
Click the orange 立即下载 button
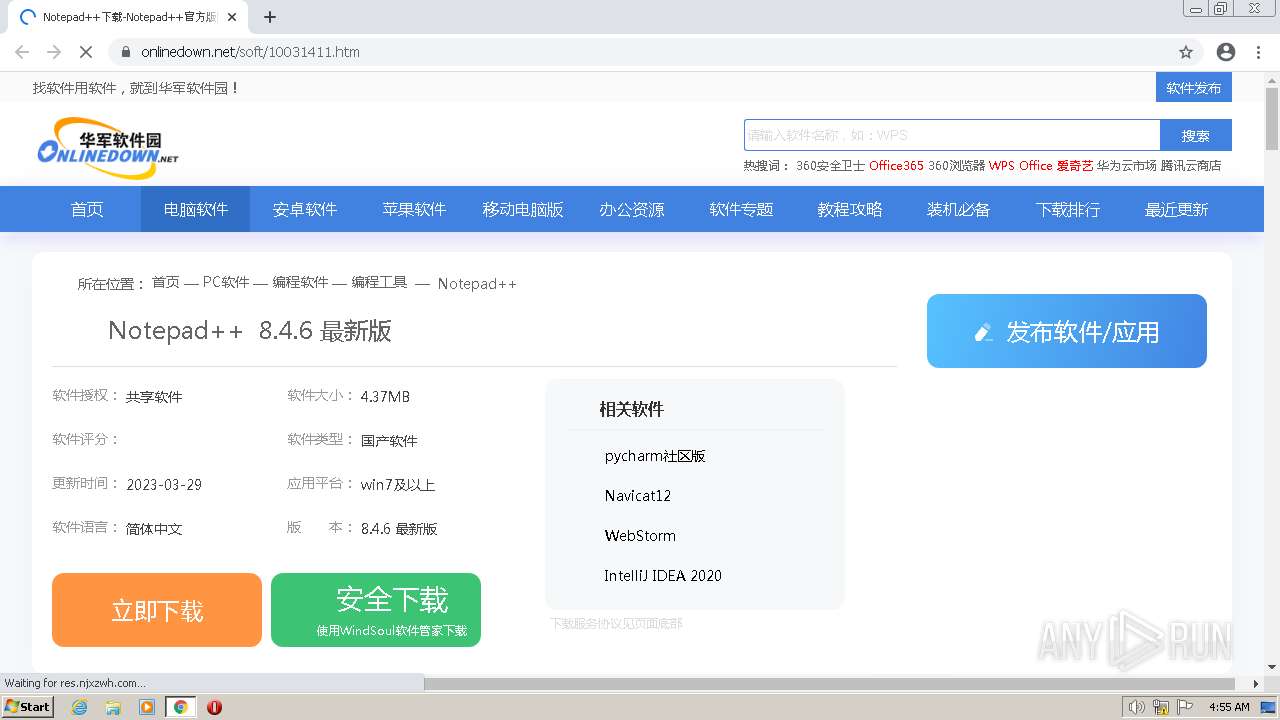click(157, 610)
